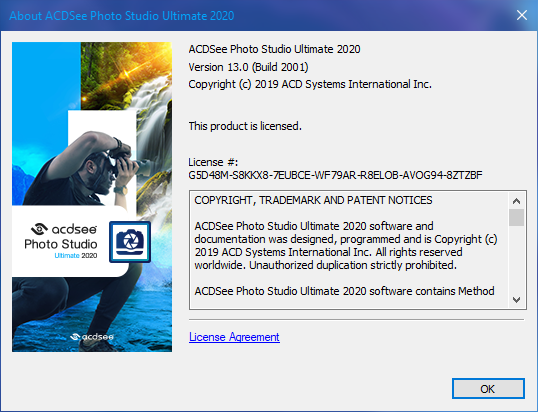Click 'This product is licensed.' text

pyautogui.click(x=245, y=126)
